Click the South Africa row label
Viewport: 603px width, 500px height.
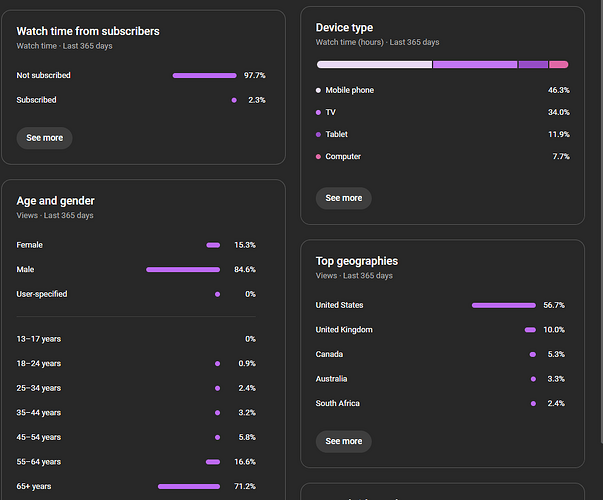(x=338, y=404)
